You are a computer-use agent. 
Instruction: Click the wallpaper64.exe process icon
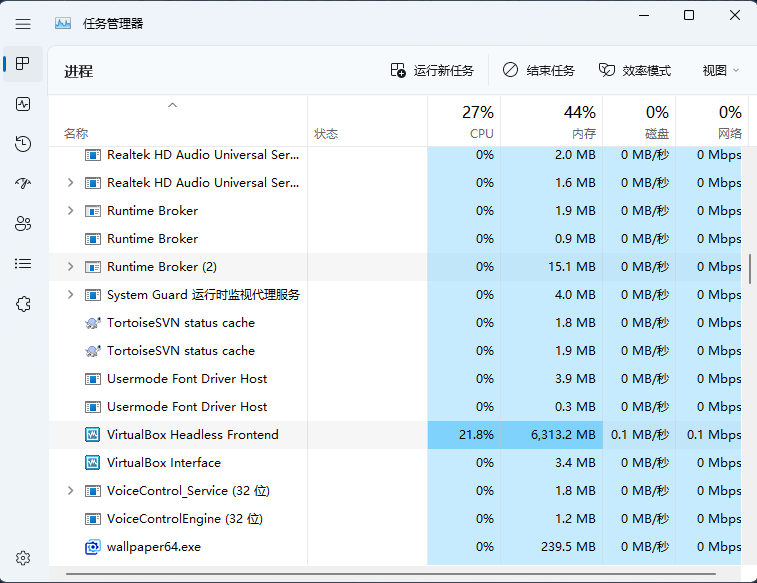[x=93, y=547]
